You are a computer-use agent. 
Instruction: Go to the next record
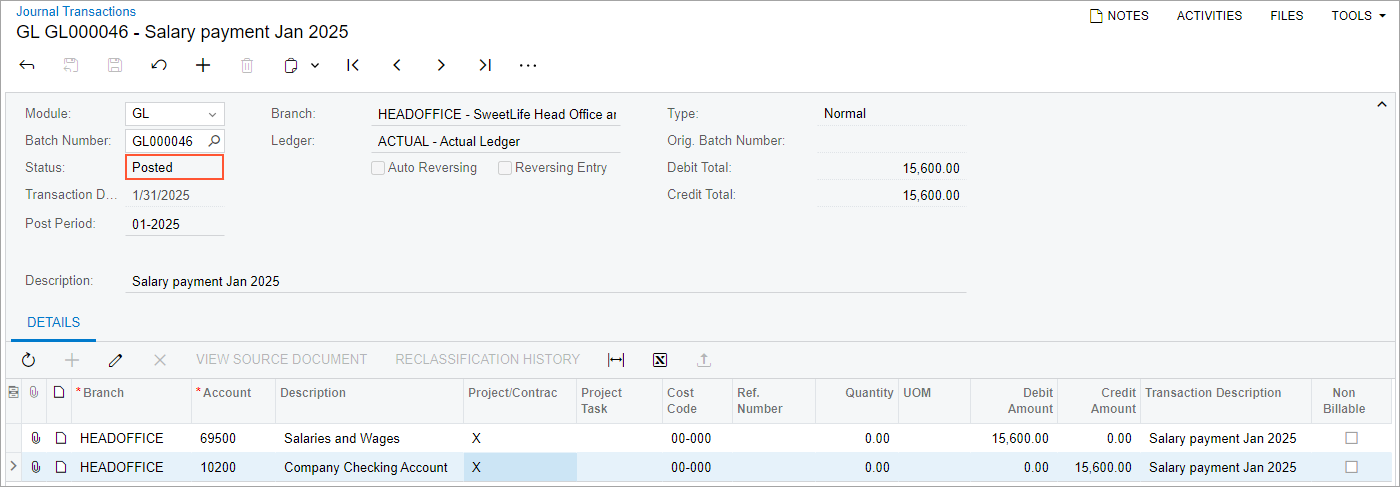click(441, 65)
